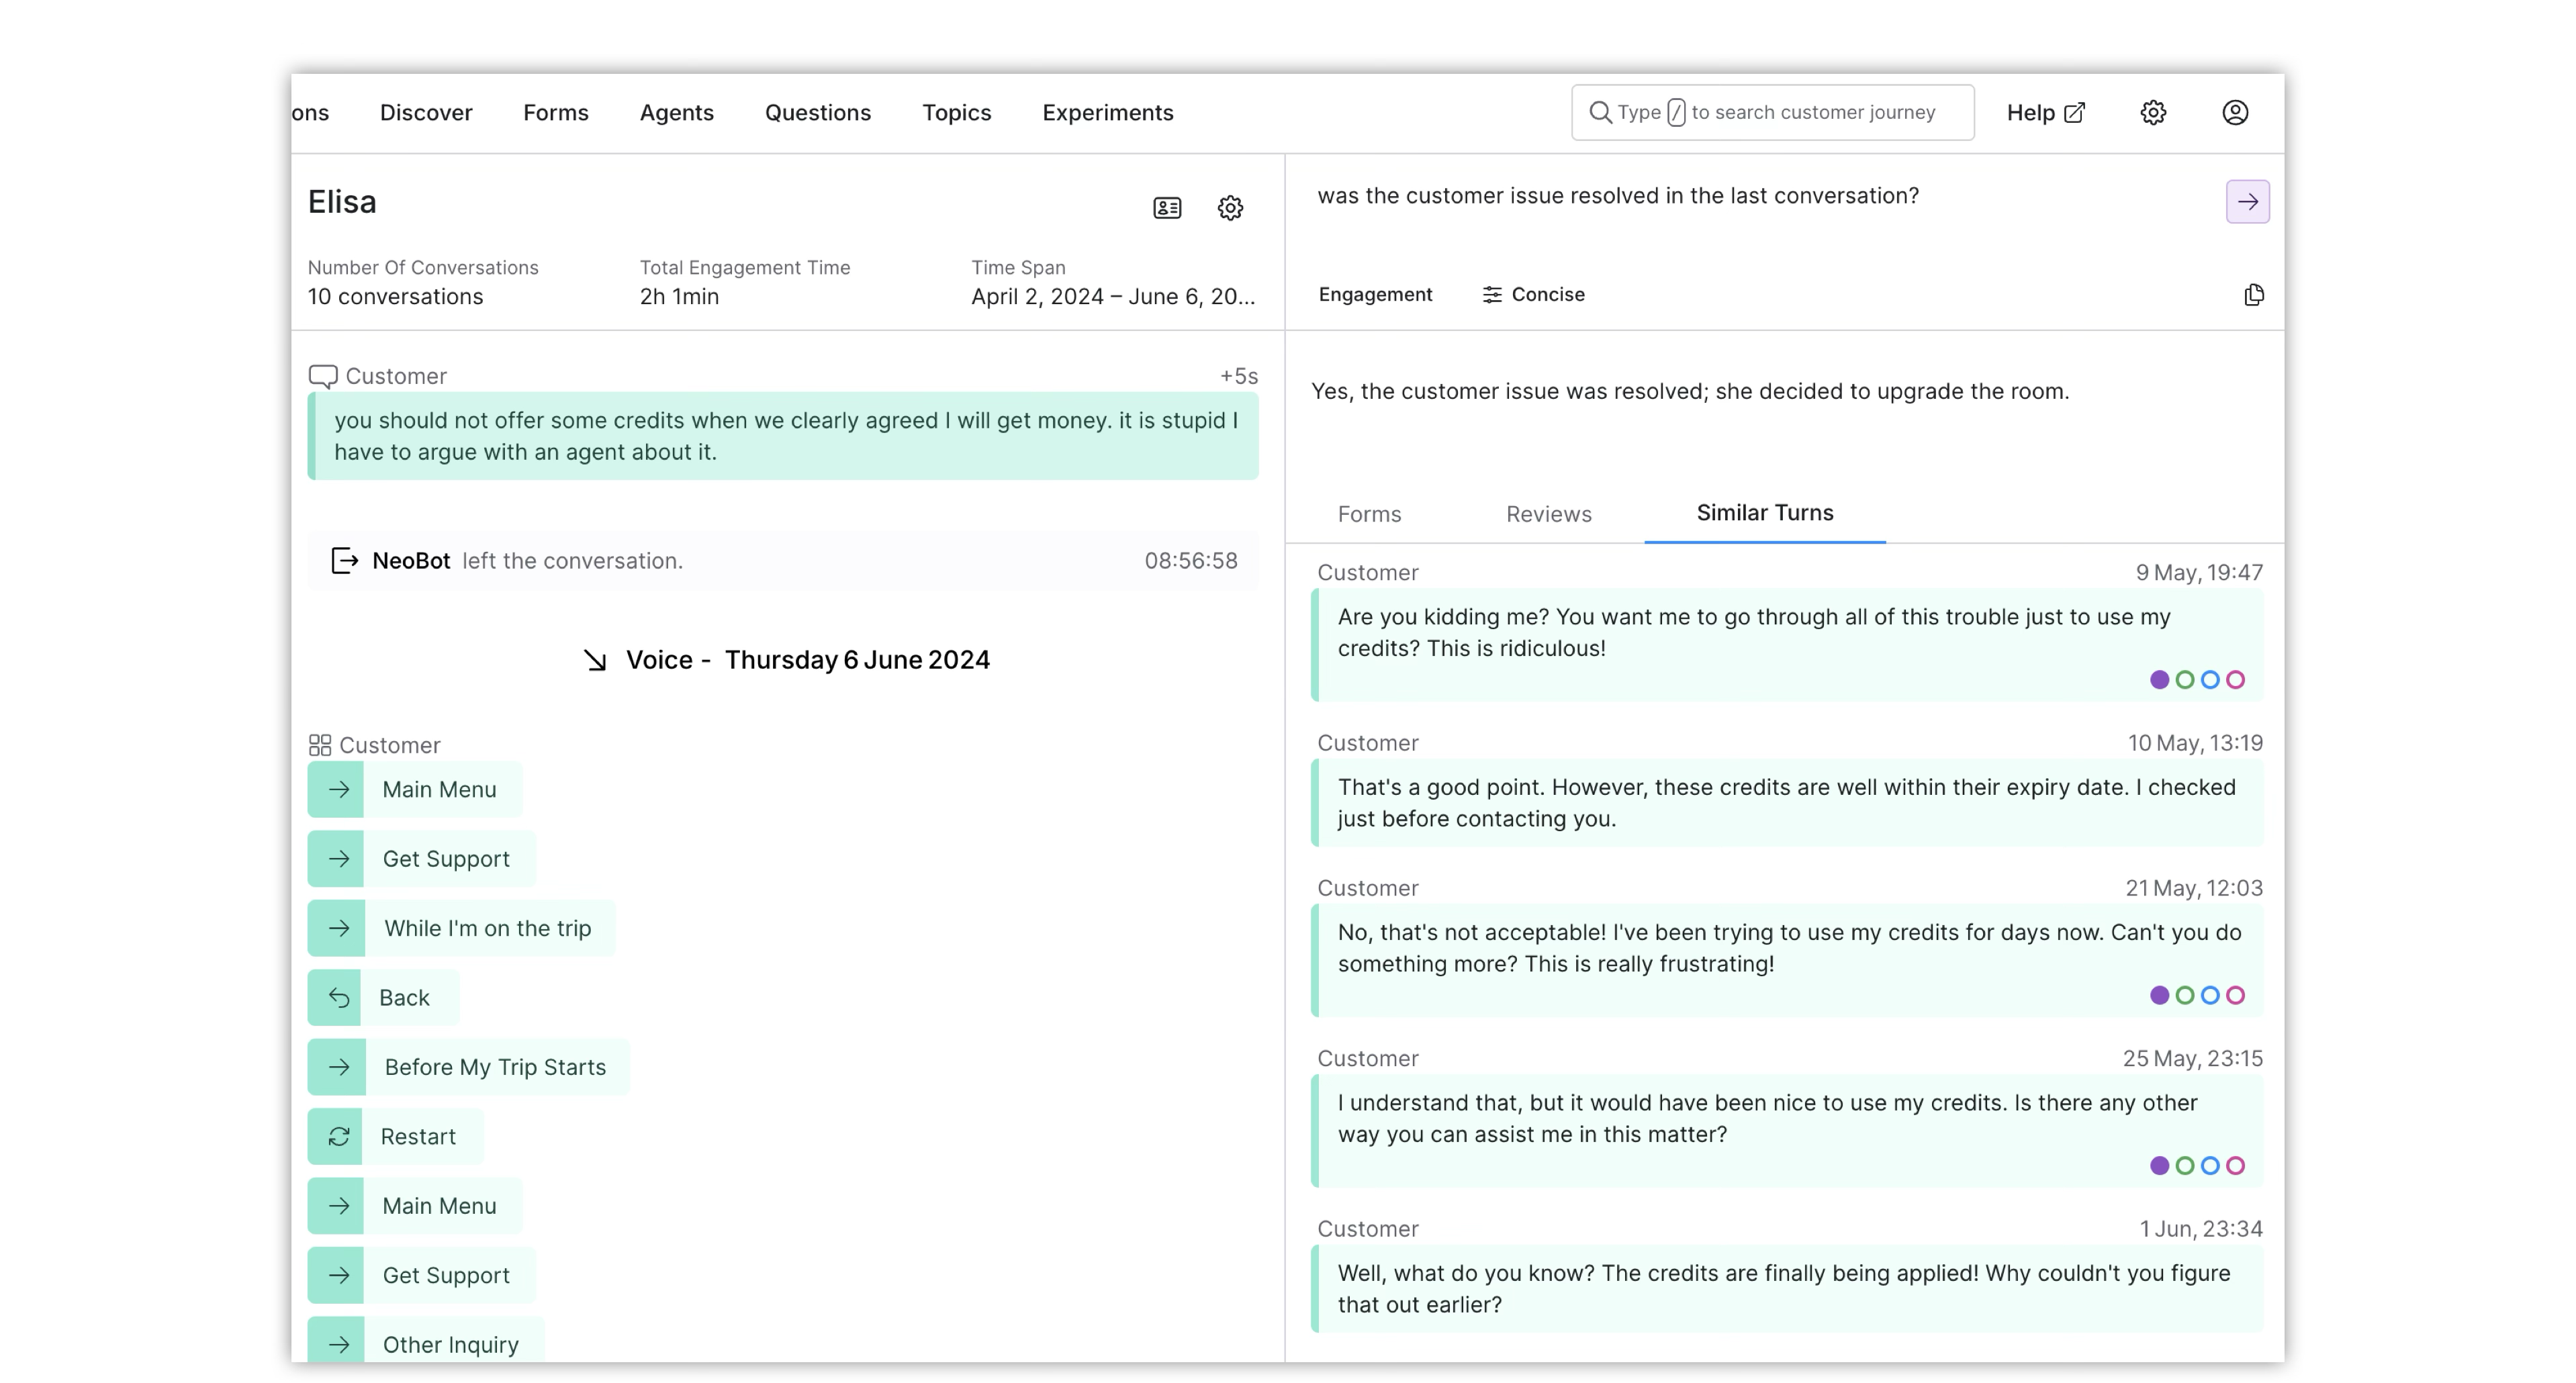
Task: Click the '9 May, 19:47' timestamp
Action: pyautogui.click(x=2199, y=573)
